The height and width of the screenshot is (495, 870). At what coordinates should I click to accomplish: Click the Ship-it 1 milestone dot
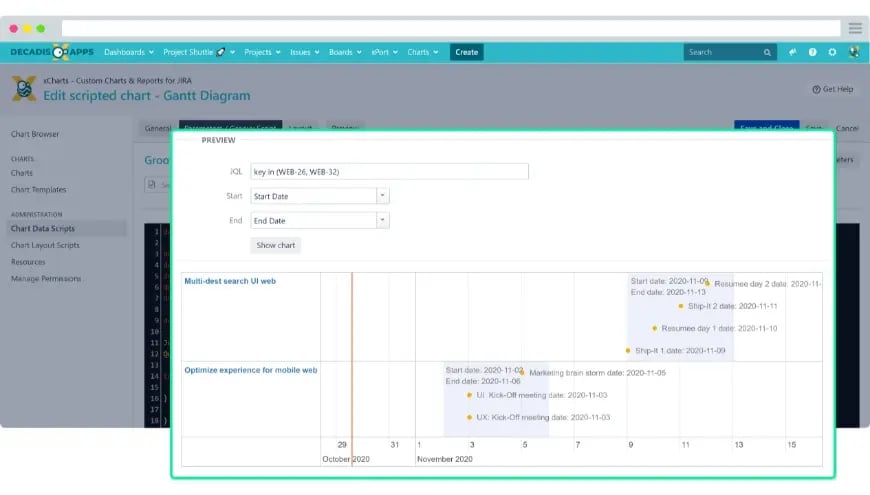[x=628, y=351]
